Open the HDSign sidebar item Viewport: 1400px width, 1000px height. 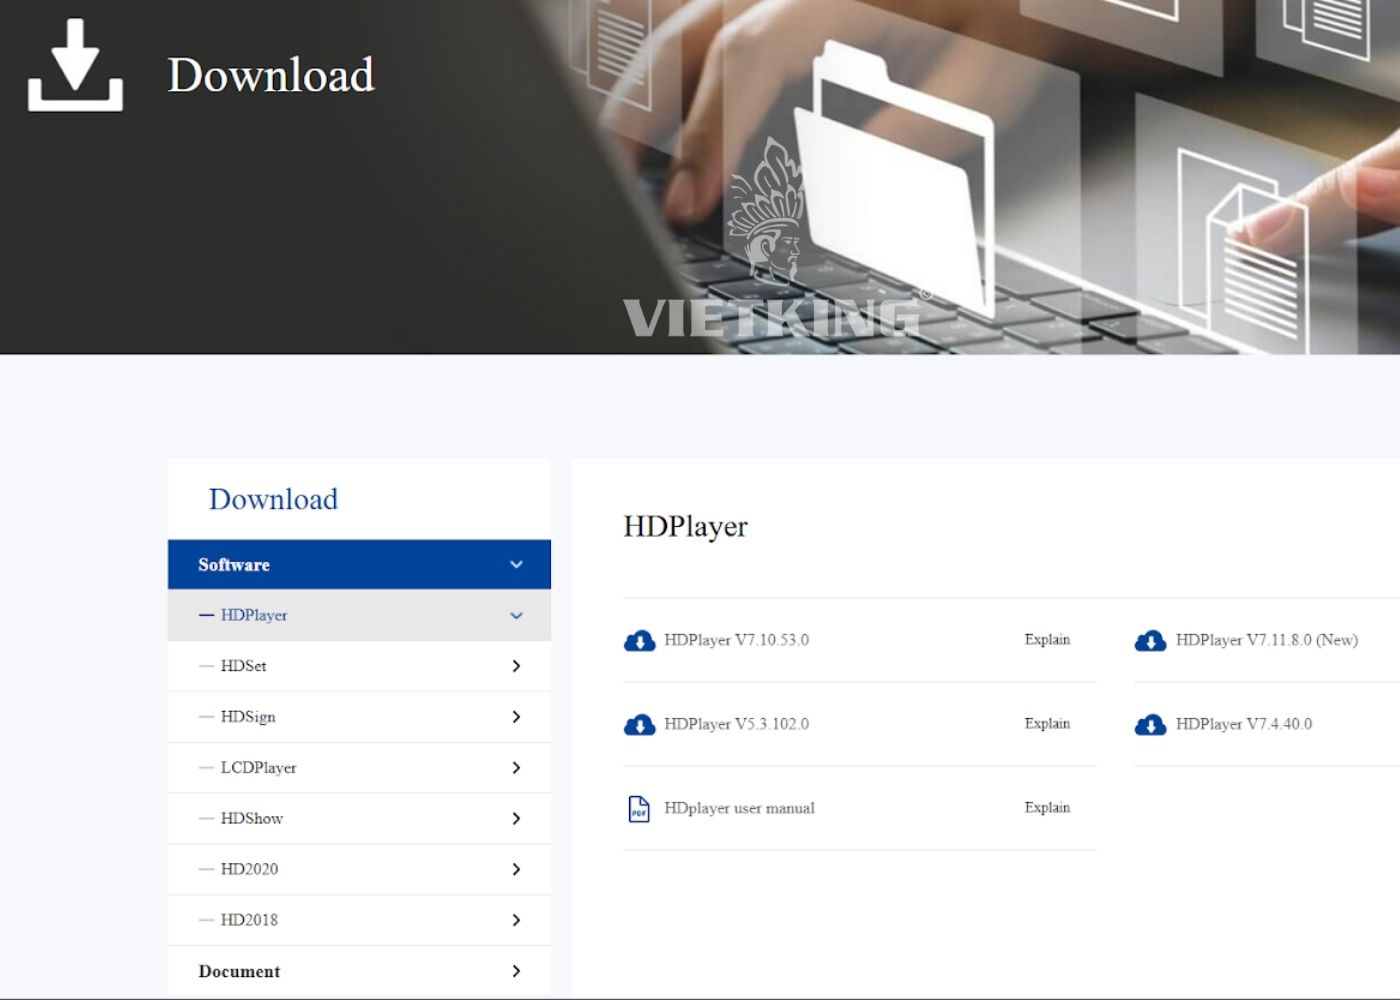point(249,717)
